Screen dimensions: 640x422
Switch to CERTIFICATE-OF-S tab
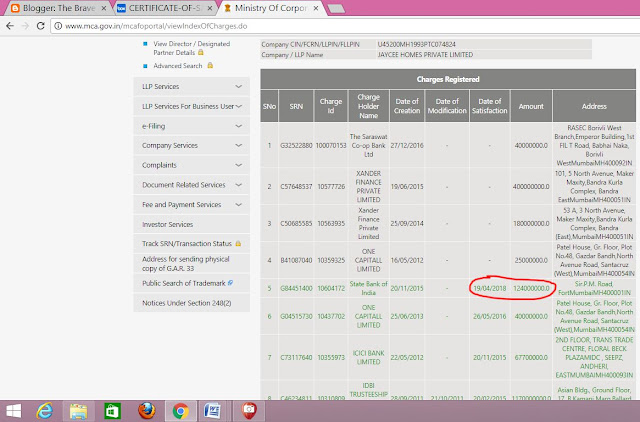point(165,8)
